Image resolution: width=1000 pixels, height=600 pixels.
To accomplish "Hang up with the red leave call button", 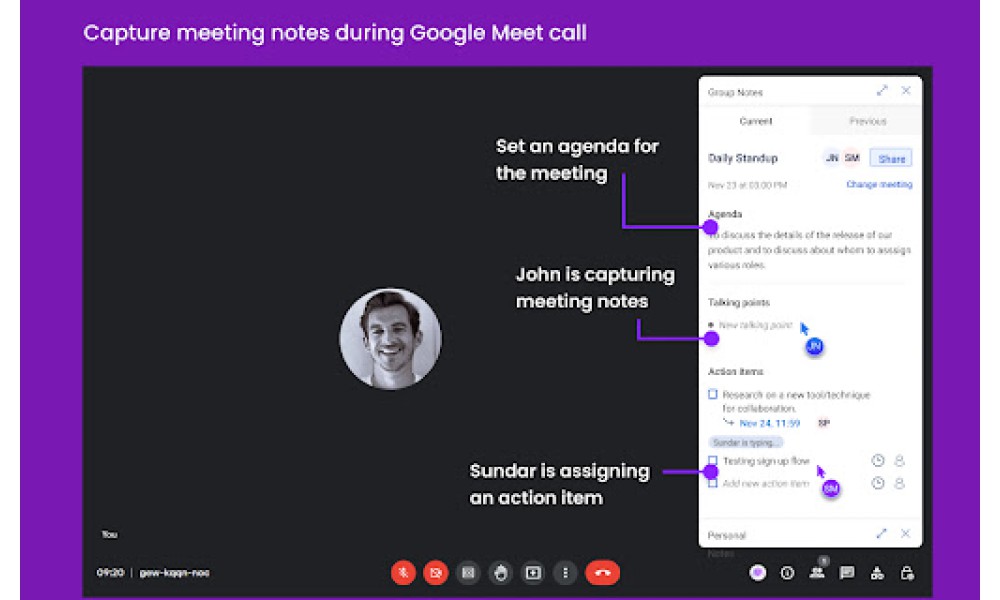I will click(603, 573).
